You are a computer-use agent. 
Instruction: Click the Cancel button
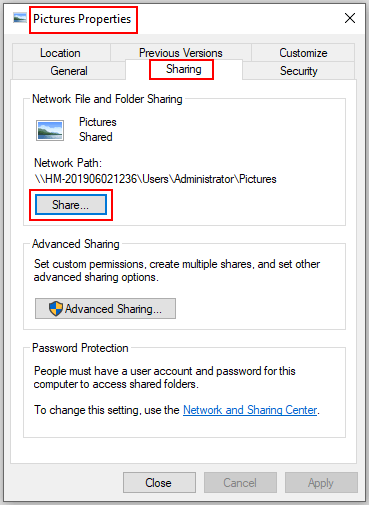tap(240, 482)
